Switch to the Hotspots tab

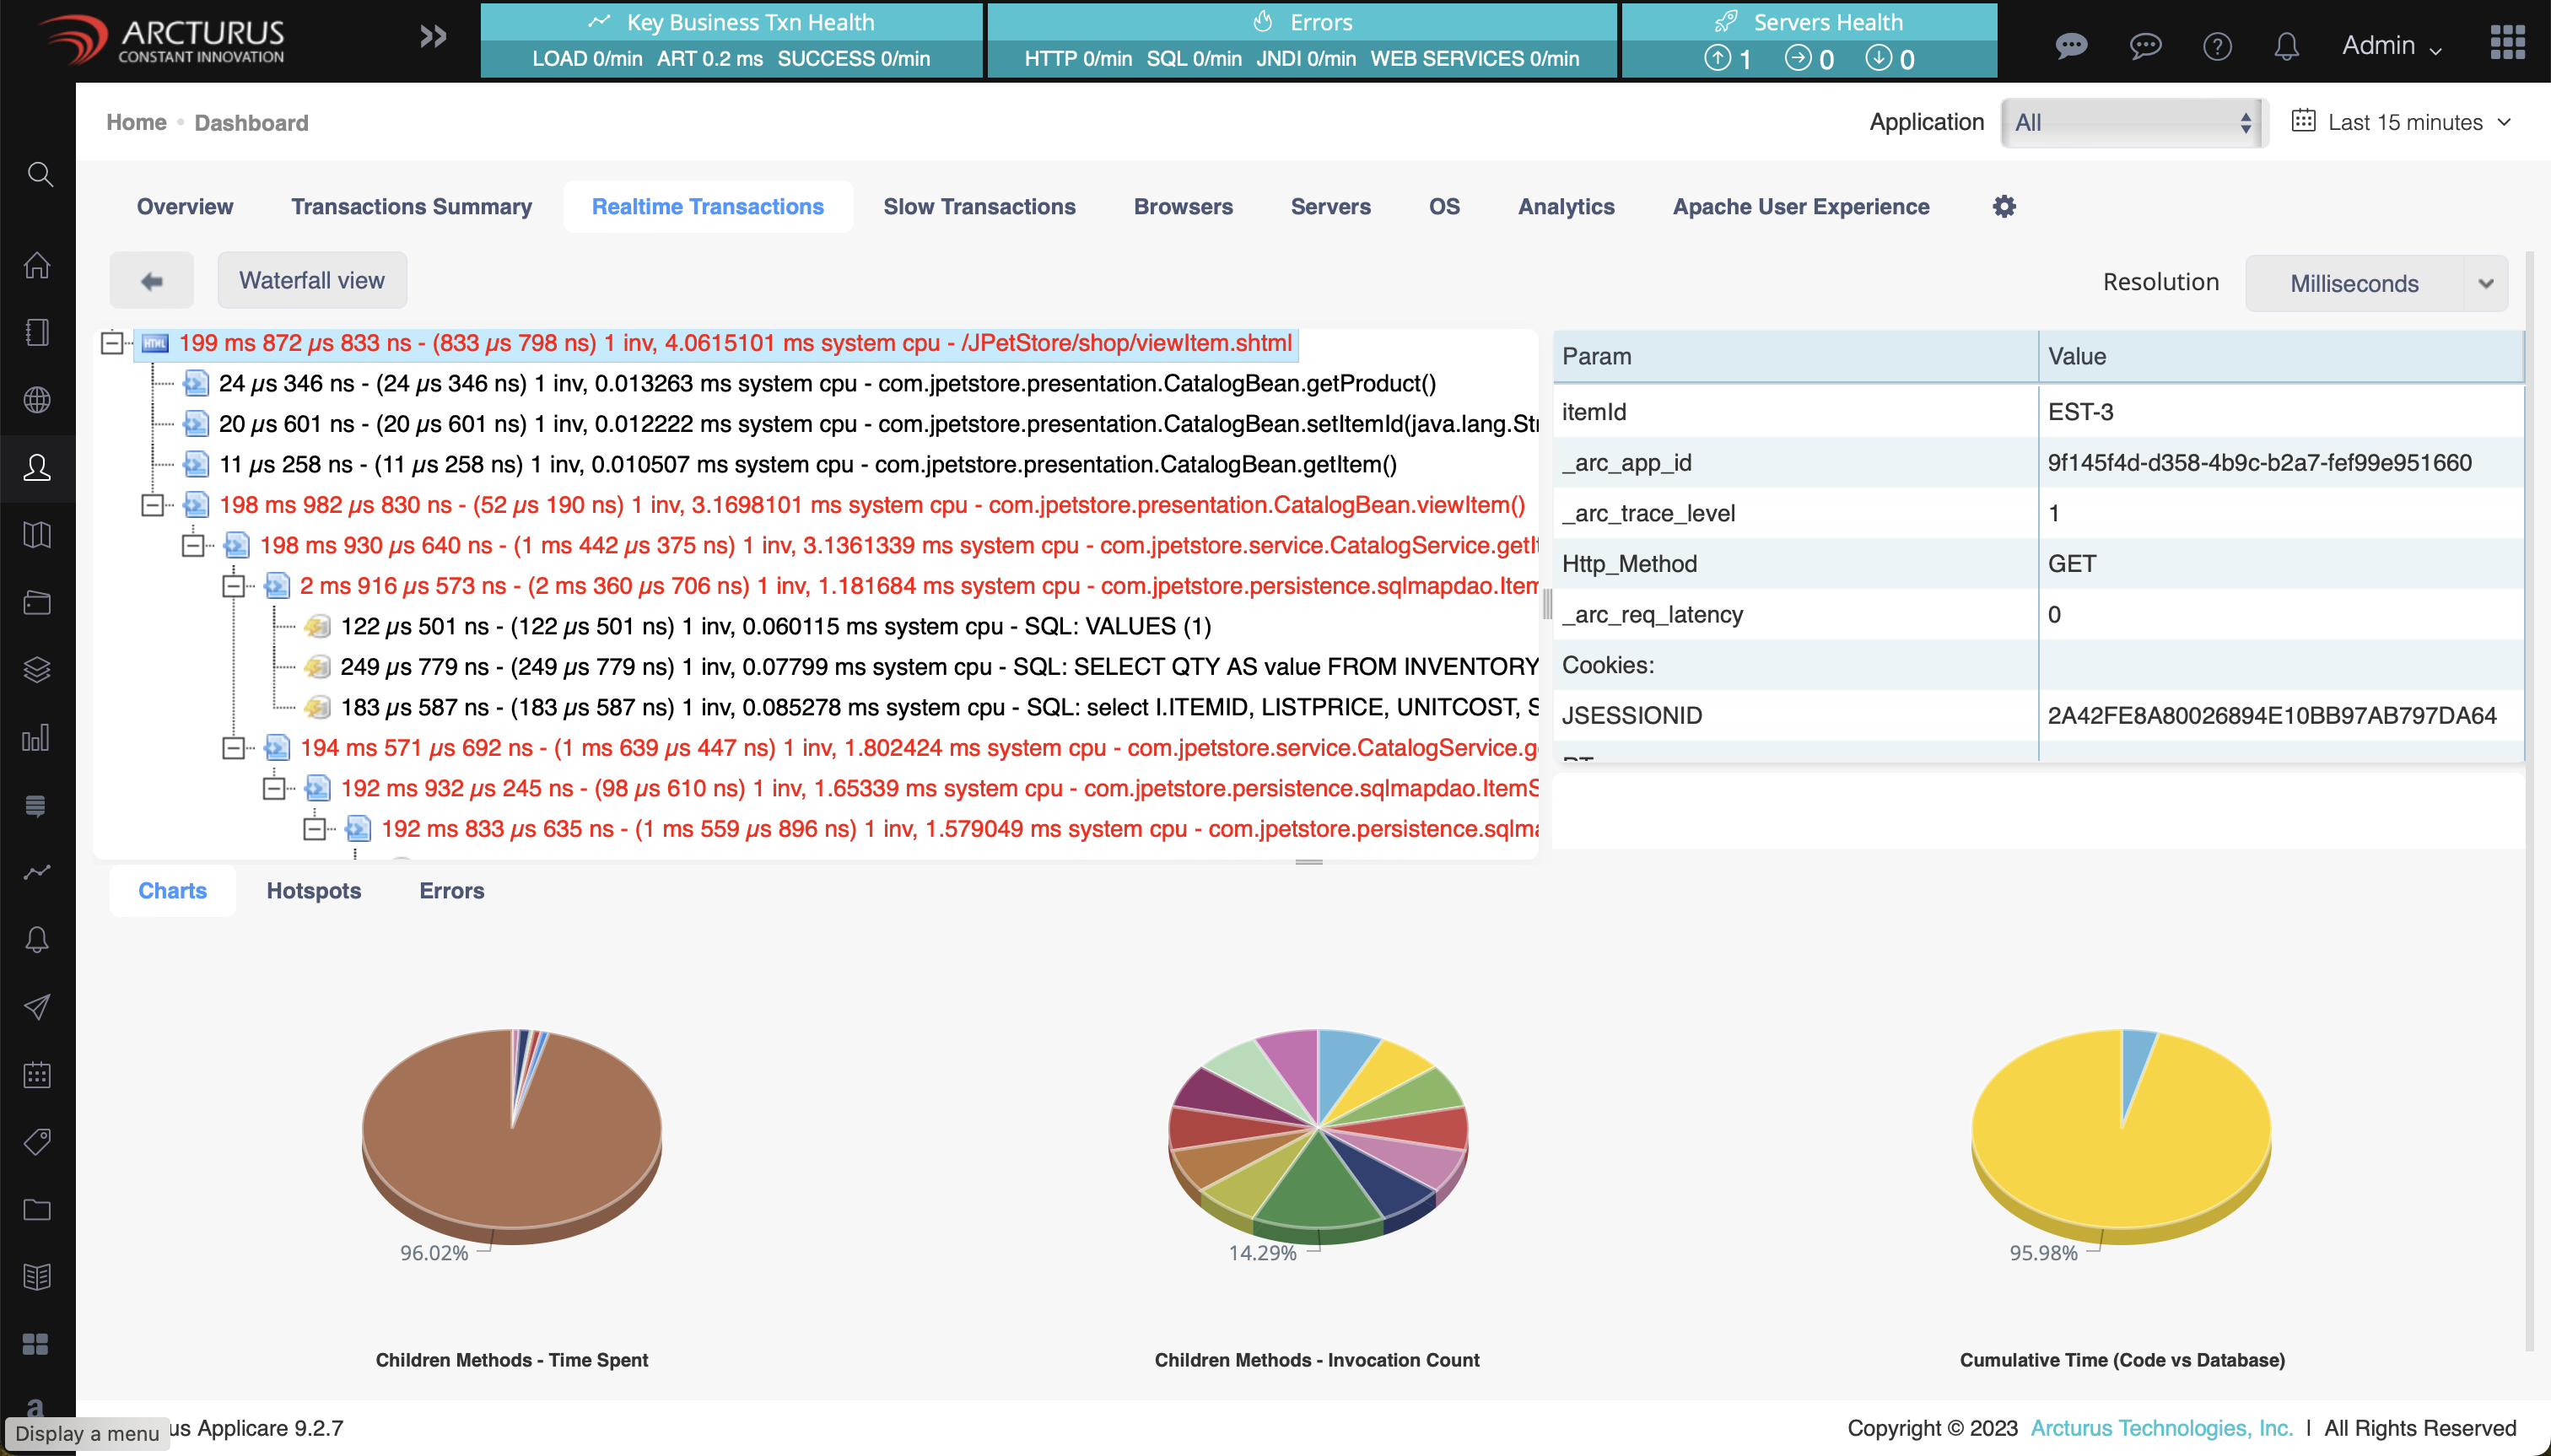click(x=313, y=891)
